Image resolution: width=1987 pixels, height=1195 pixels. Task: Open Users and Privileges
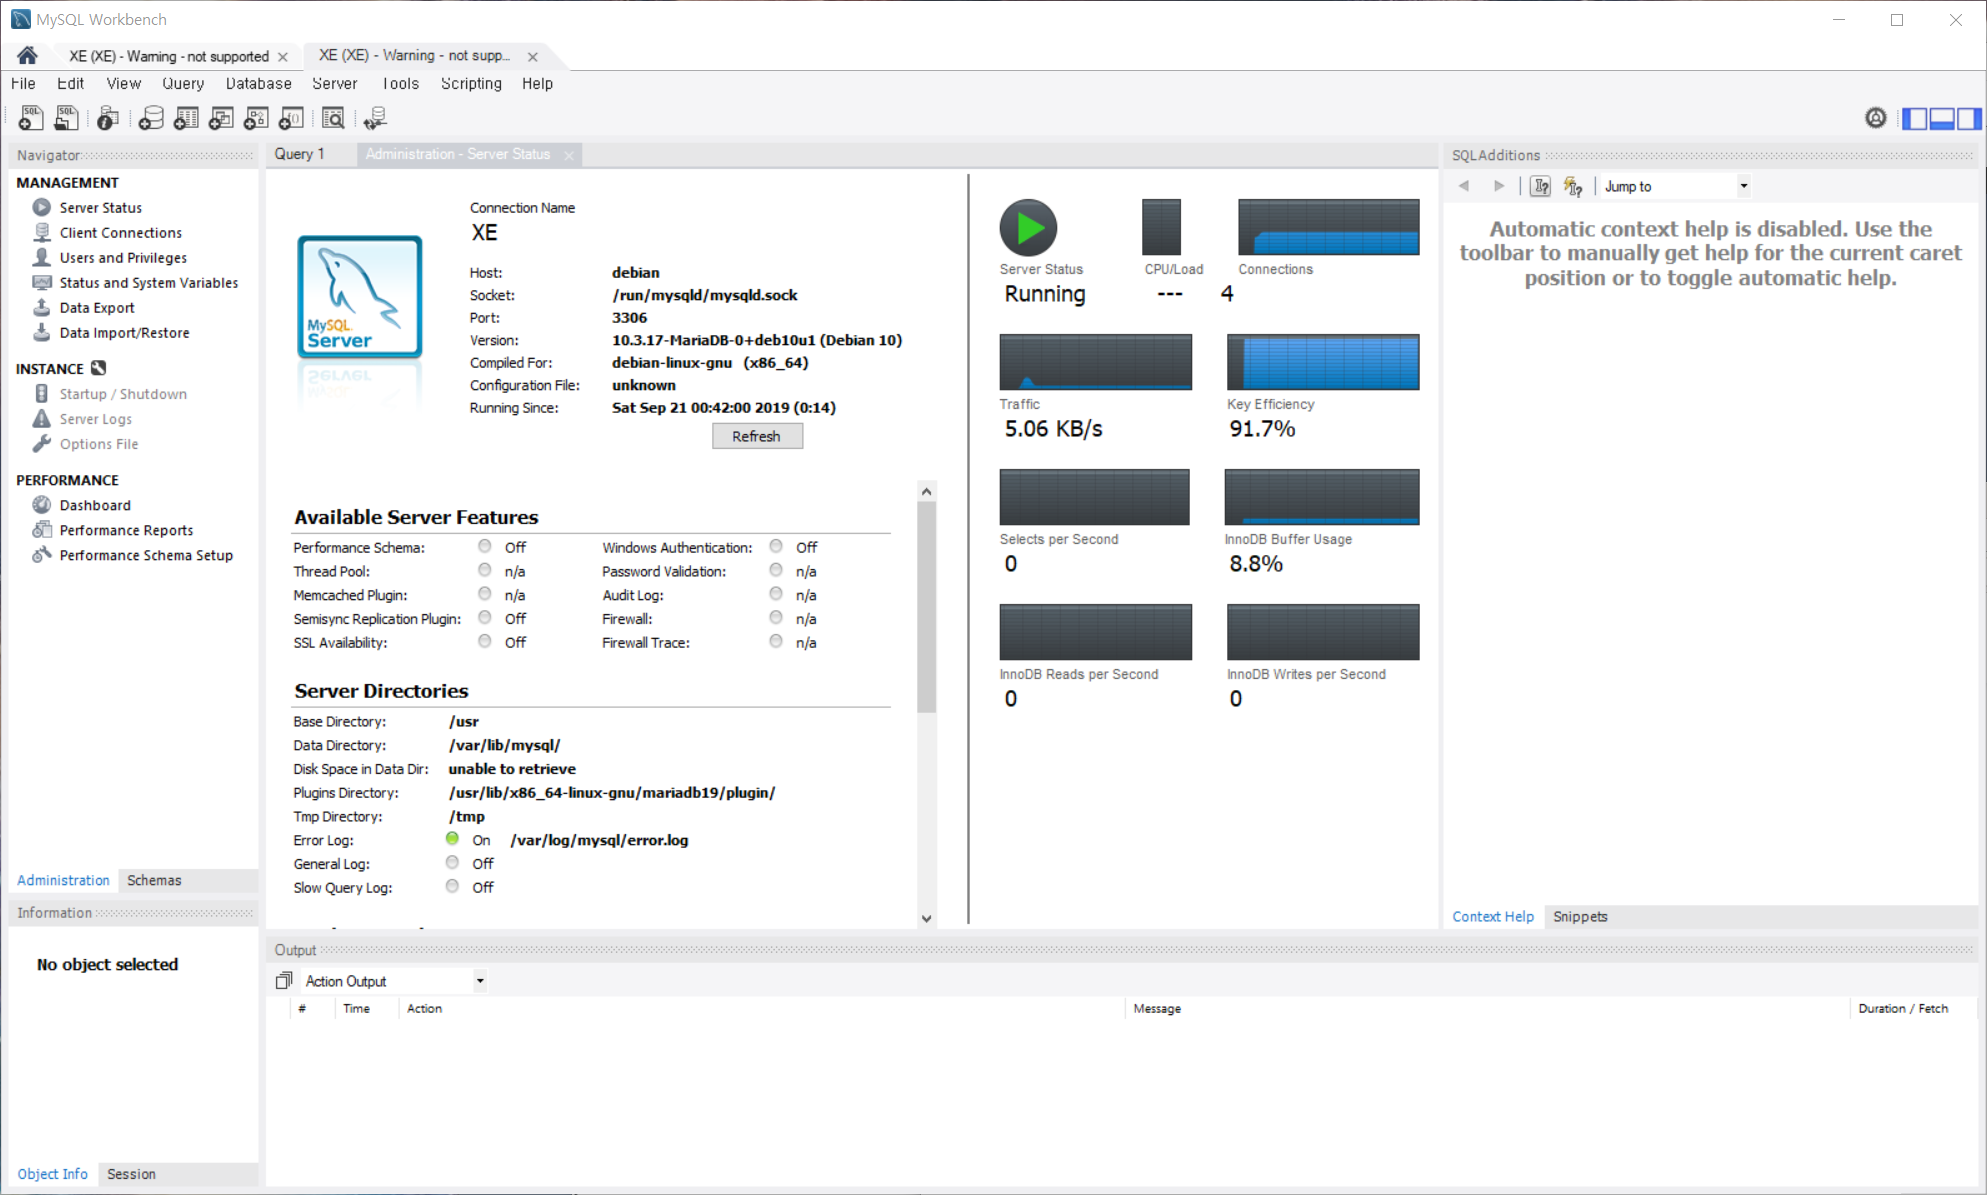122,257
